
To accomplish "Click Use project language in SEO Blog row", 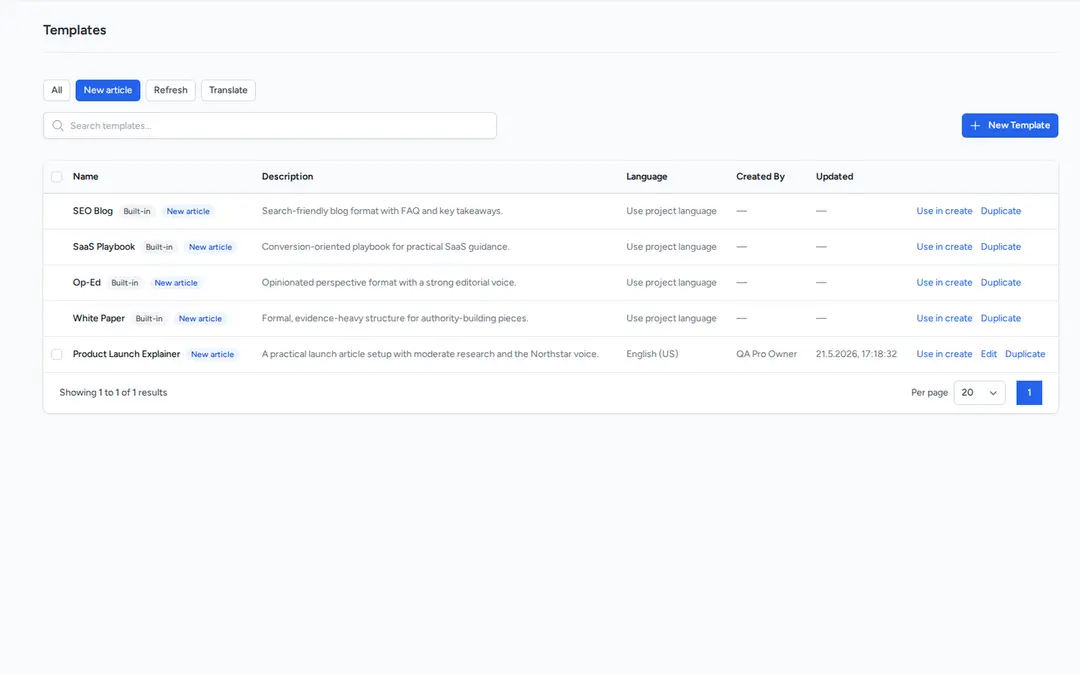I will [672, 211].
